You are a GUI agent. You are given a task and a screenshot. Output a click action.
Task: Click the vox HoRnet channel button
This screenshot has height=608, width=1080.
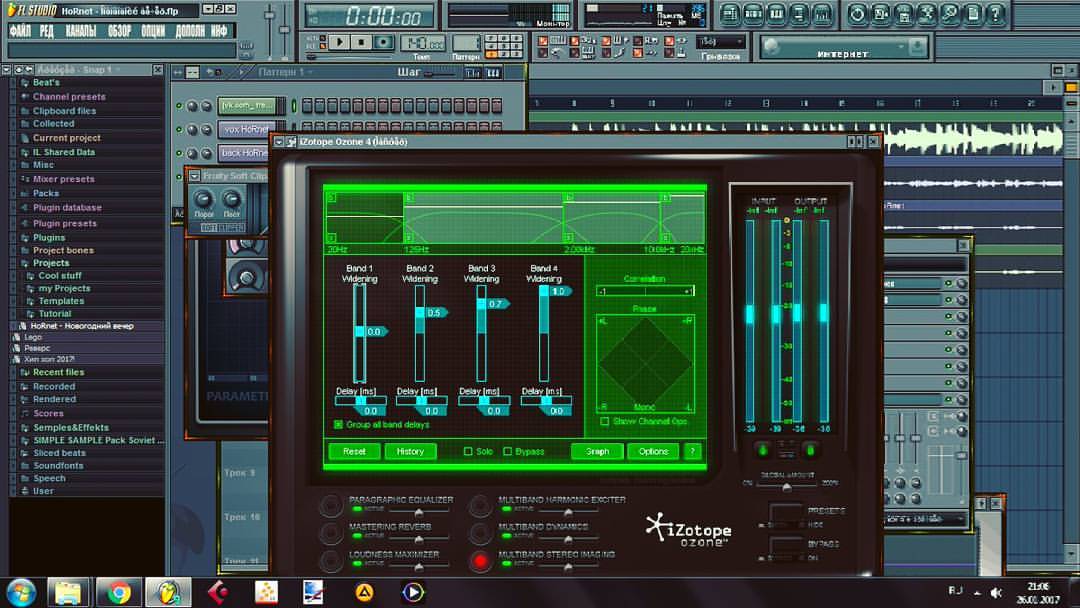click(x=245, y=129)
